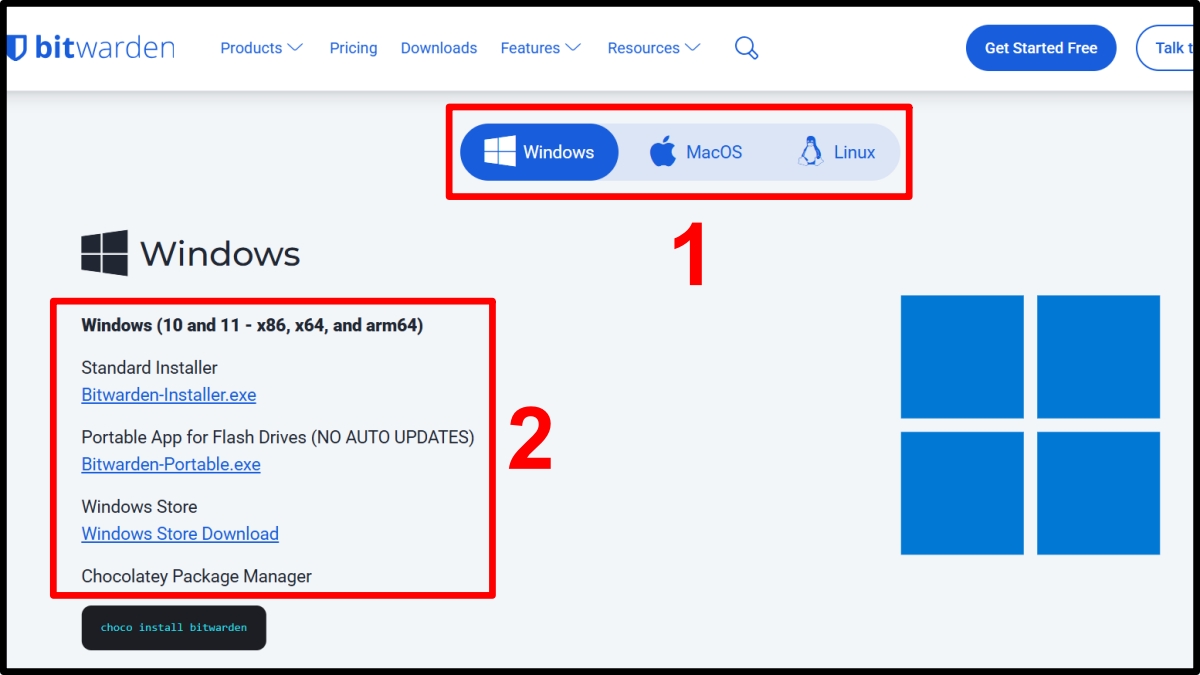This screenshot has width=1200, height=675.
Task: Click the Talk button at the top right
Action: pos(1166,48)
